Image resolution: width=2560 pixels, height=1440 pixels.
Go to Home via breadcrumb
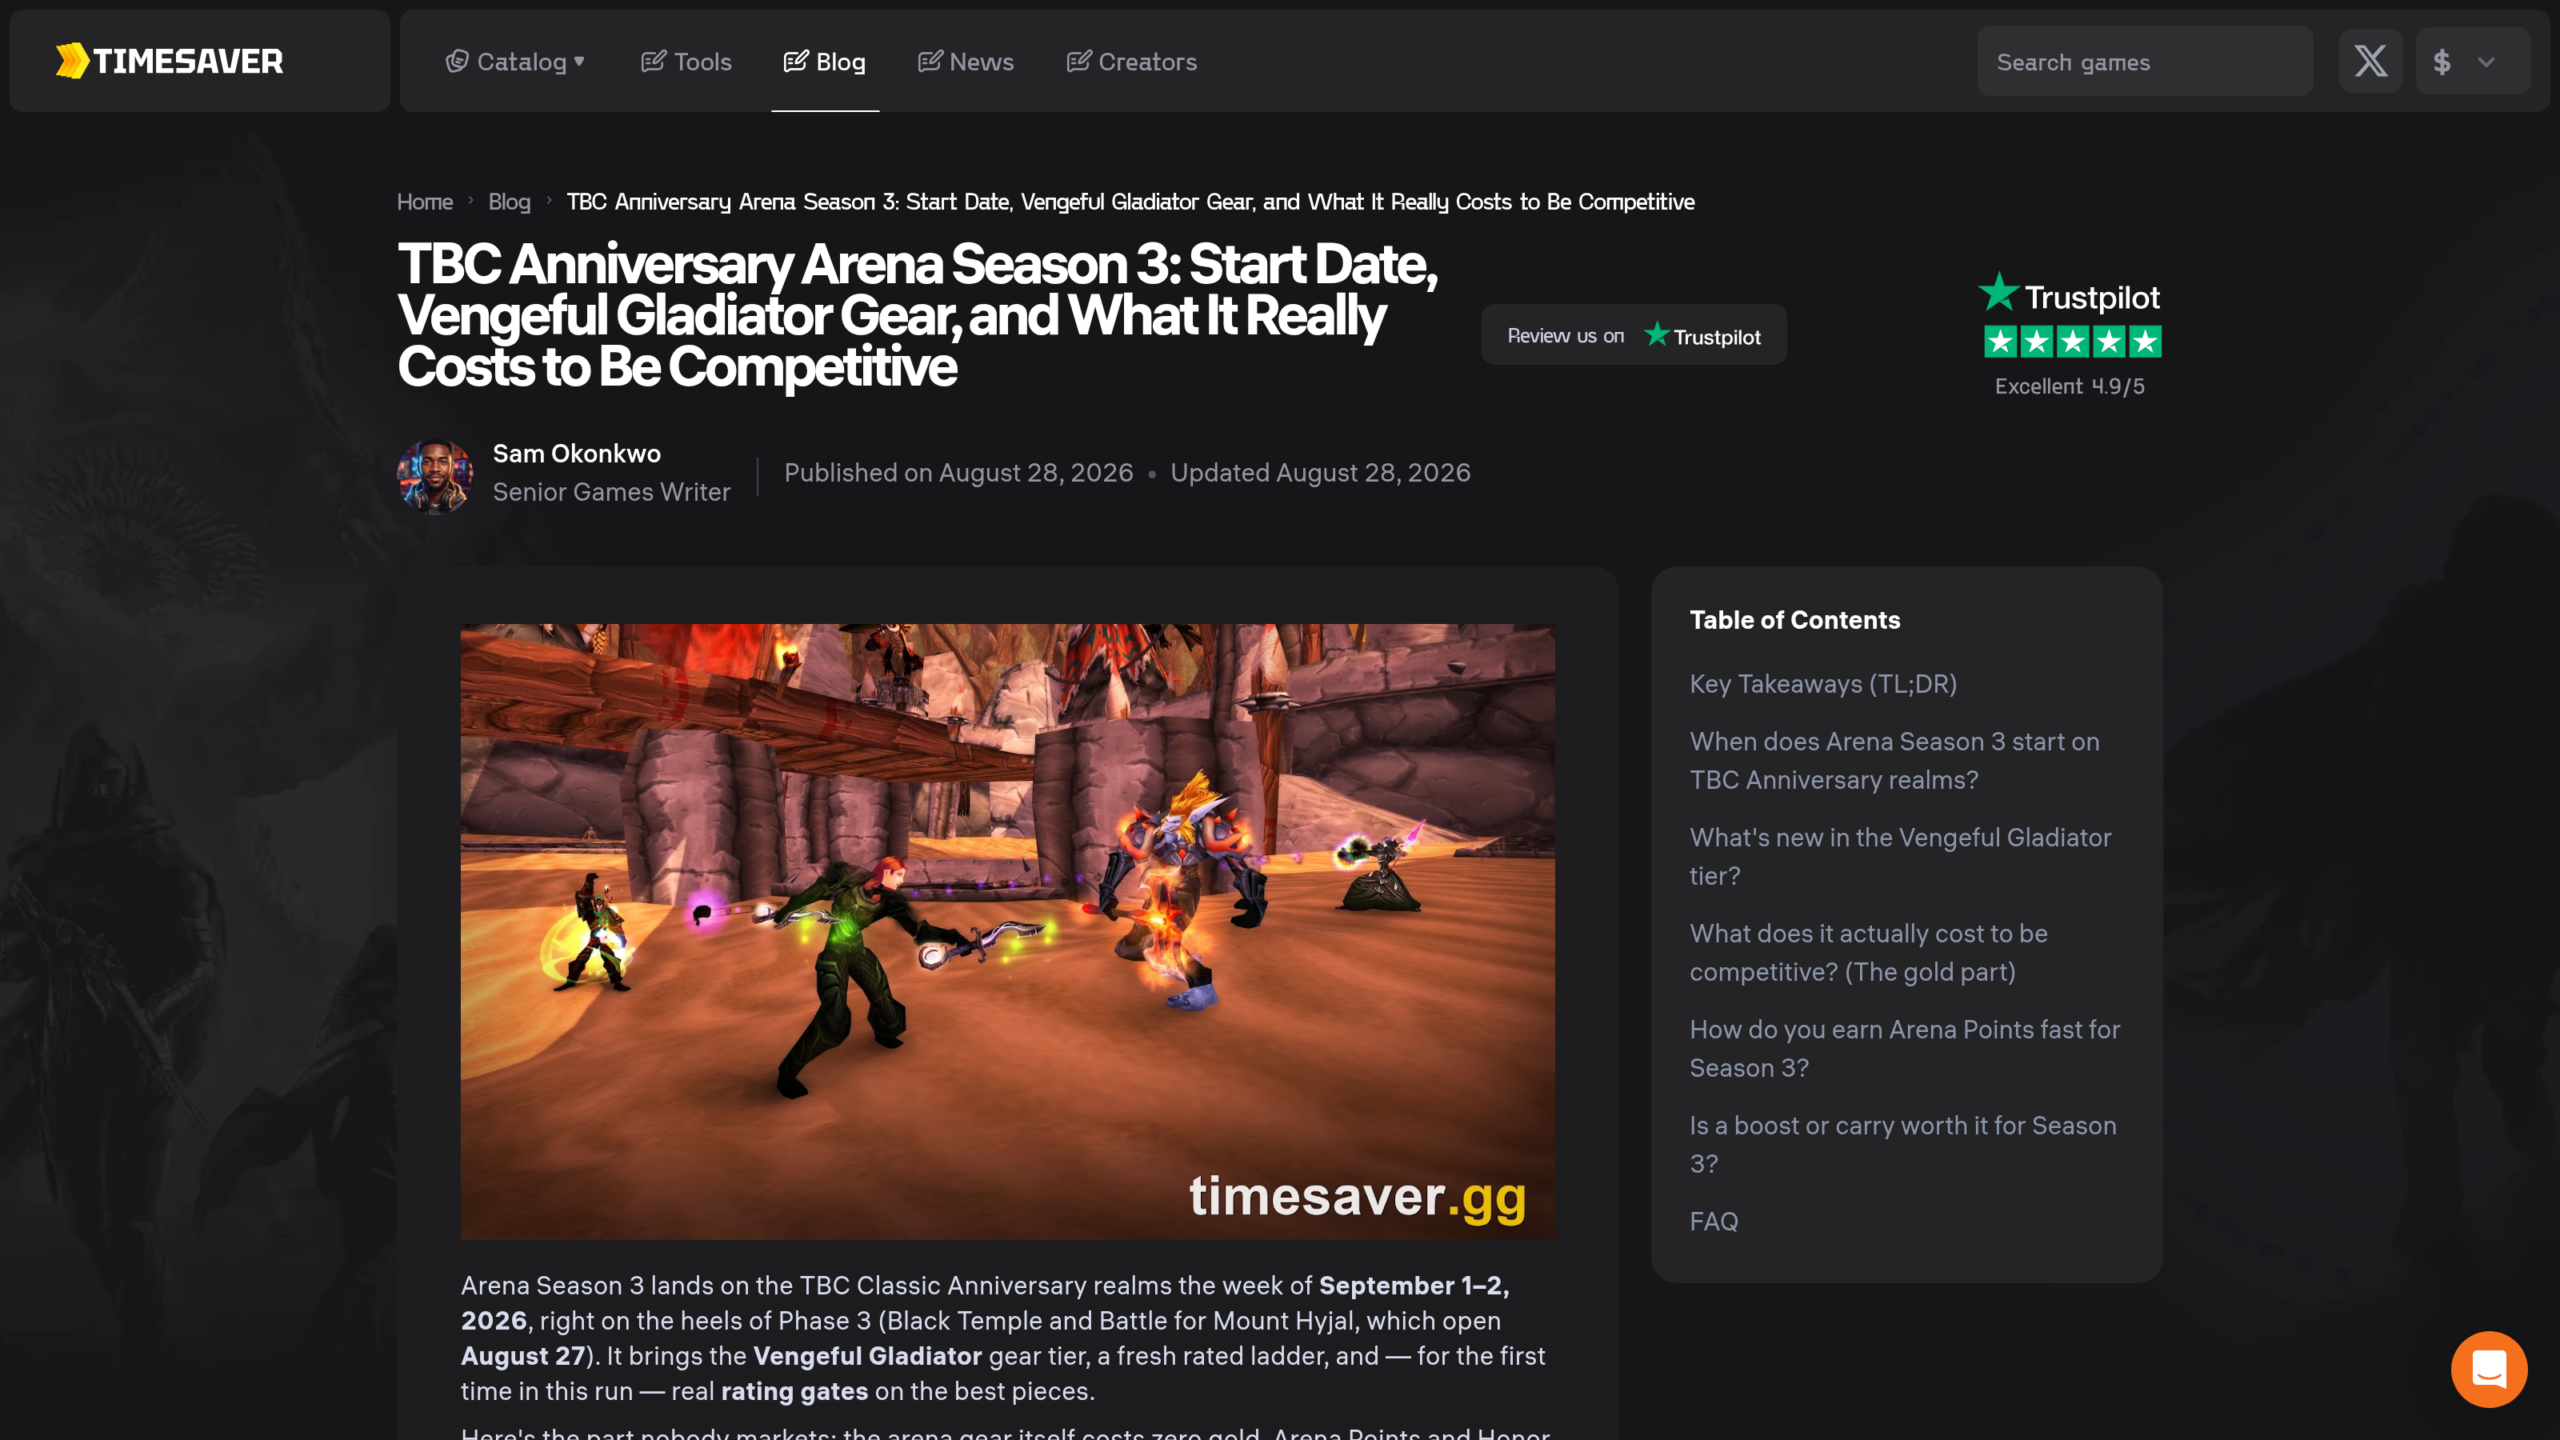pyautogui.click(x=425, y=202)
